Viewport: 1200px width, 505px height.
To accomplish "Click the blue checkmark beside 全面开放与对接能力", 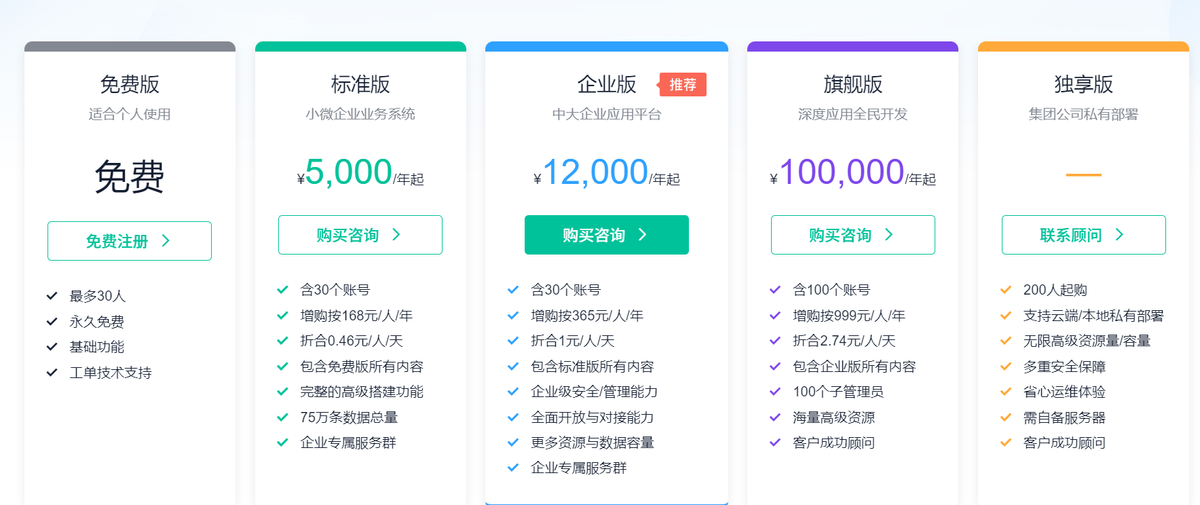I will (x=513, y=417).
